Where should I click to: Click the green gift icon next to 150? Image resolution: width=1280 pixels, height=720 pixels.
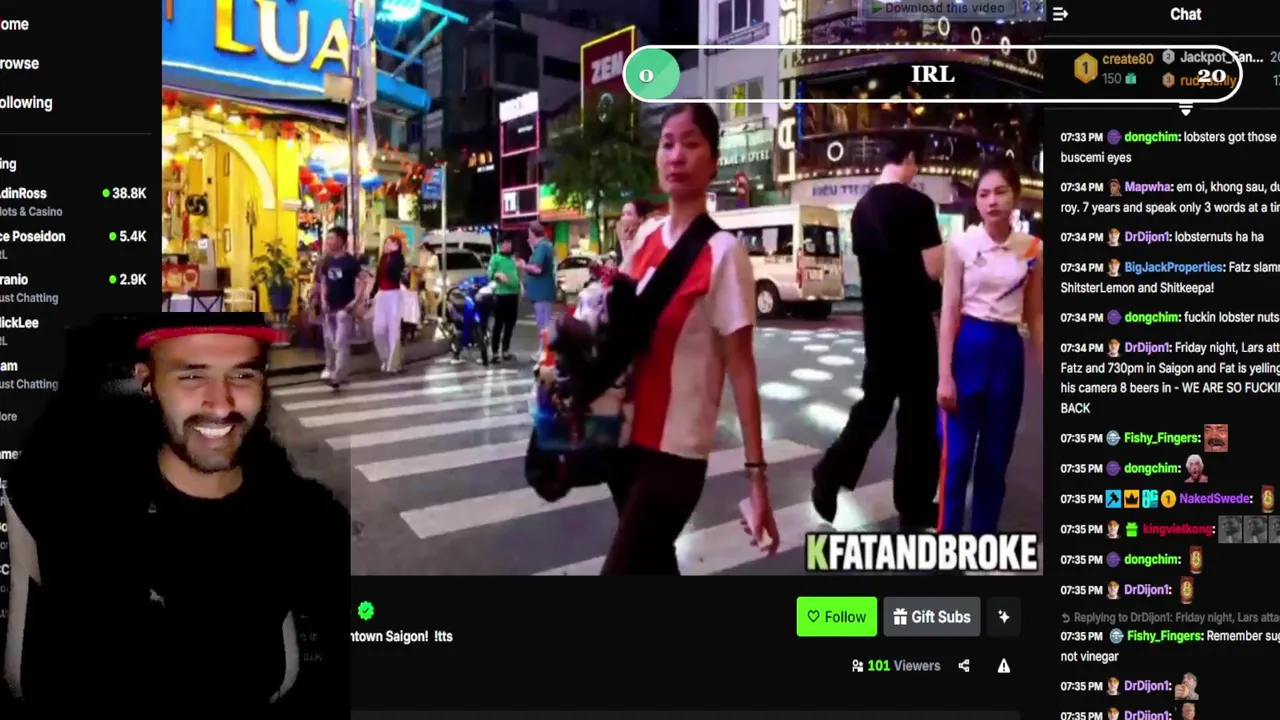1131,78
